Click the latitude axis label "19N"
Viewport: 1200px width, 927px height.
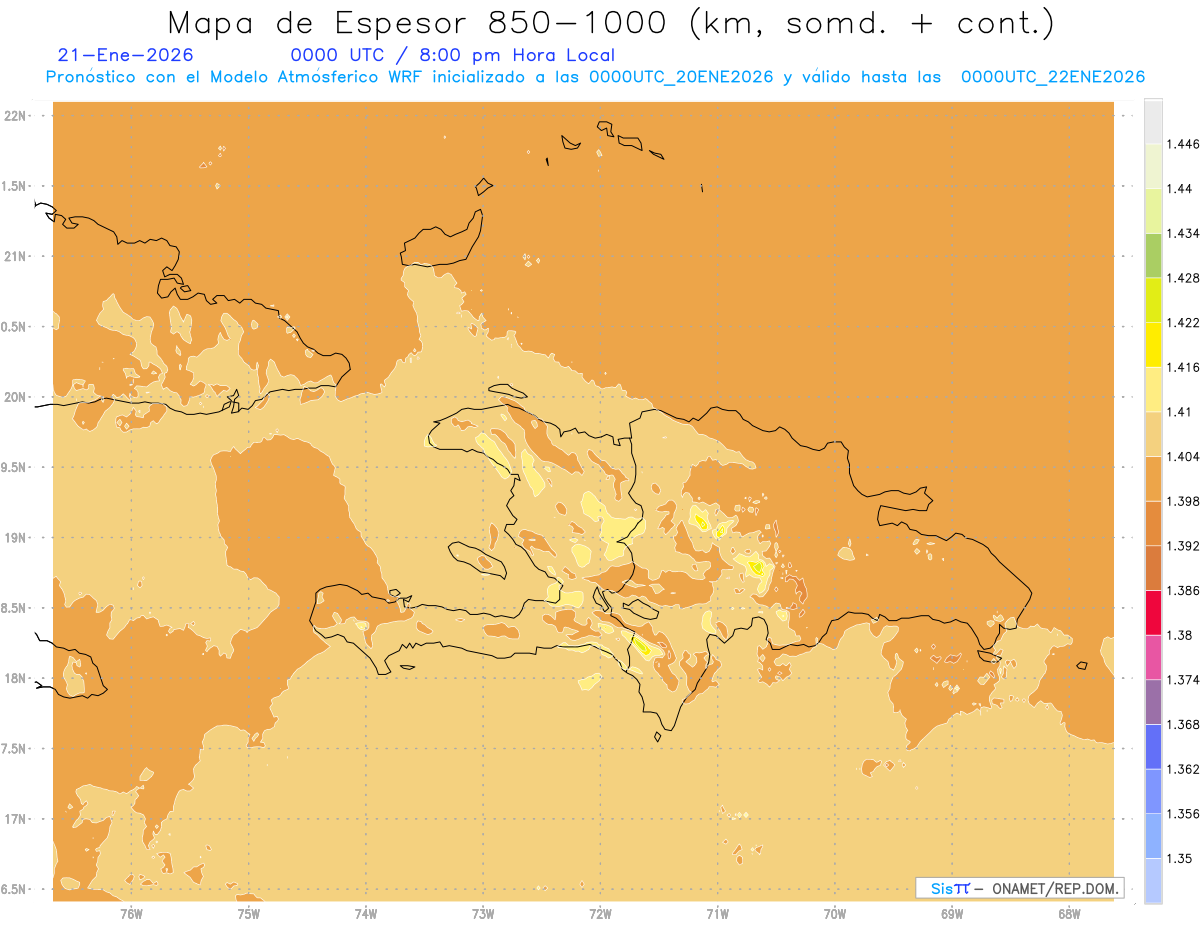tap(15, 537)
